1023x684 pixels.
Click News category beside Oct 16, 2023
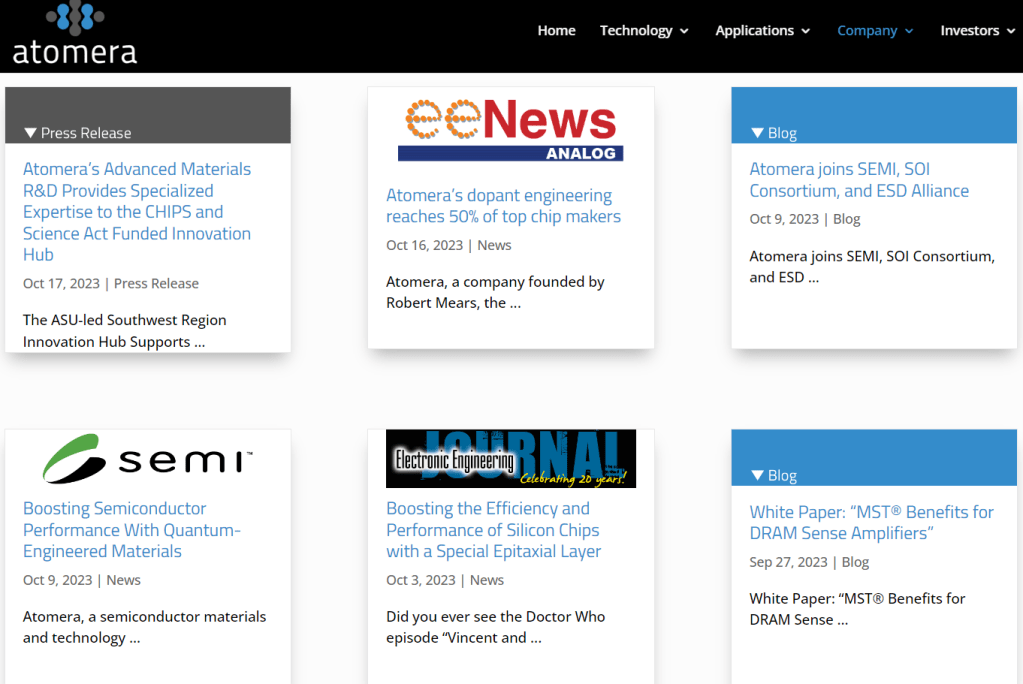[x=494, y=245]
